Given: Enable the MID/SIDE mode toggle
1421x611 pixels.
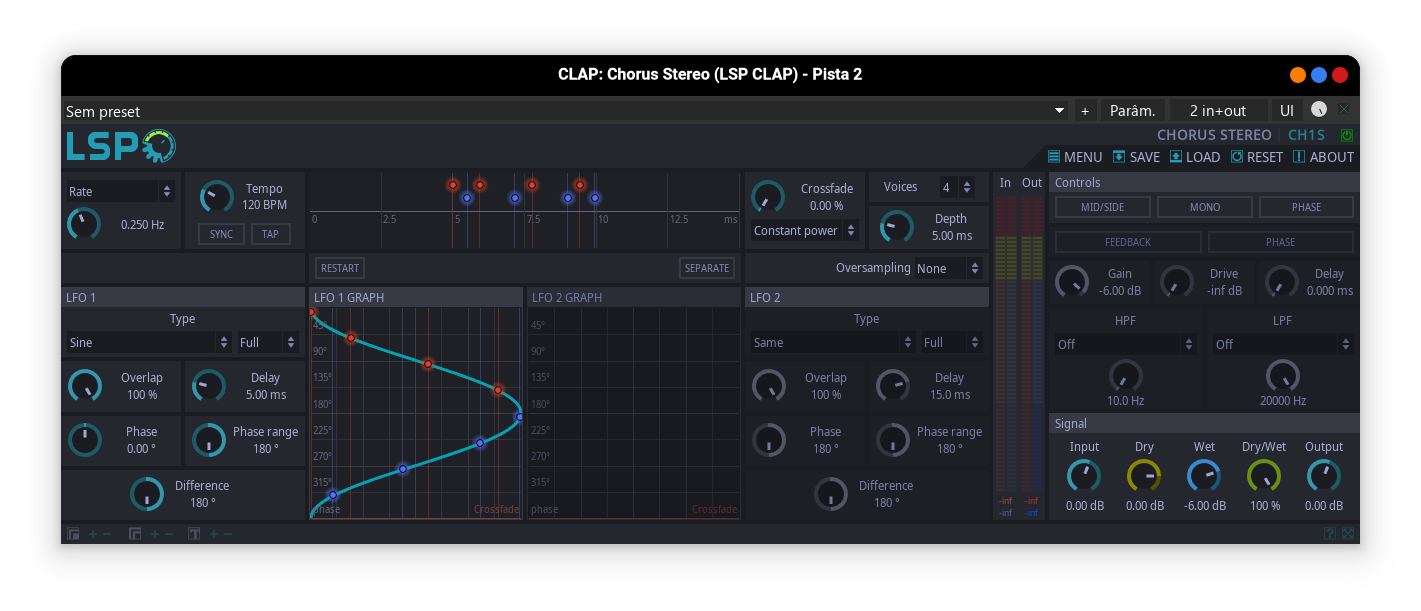Looking at the screenshot, I should coord(1102,206).
